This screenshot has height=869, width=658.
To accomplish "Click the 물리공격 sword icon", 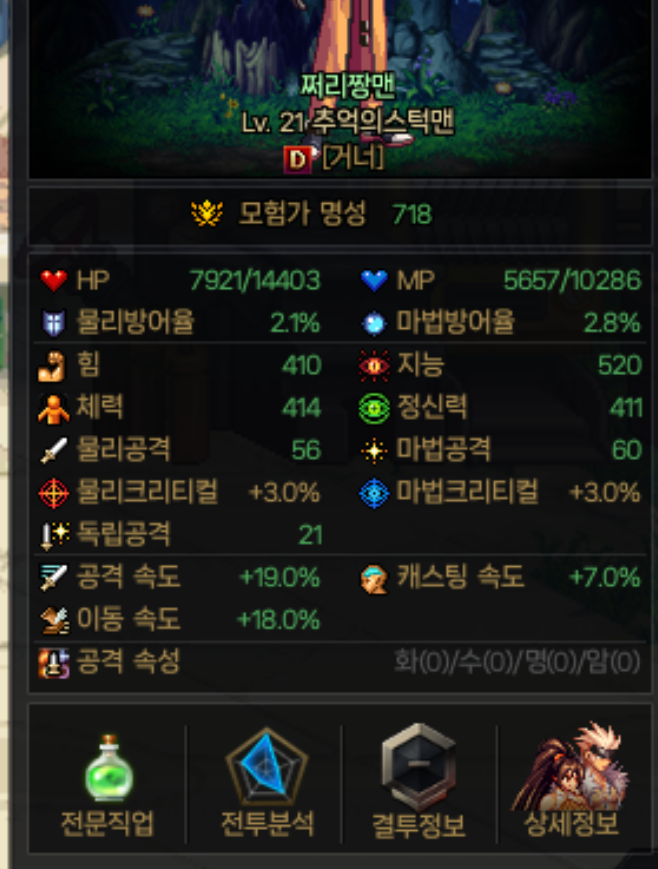I will pyautogui.click(x=54, y=451).
